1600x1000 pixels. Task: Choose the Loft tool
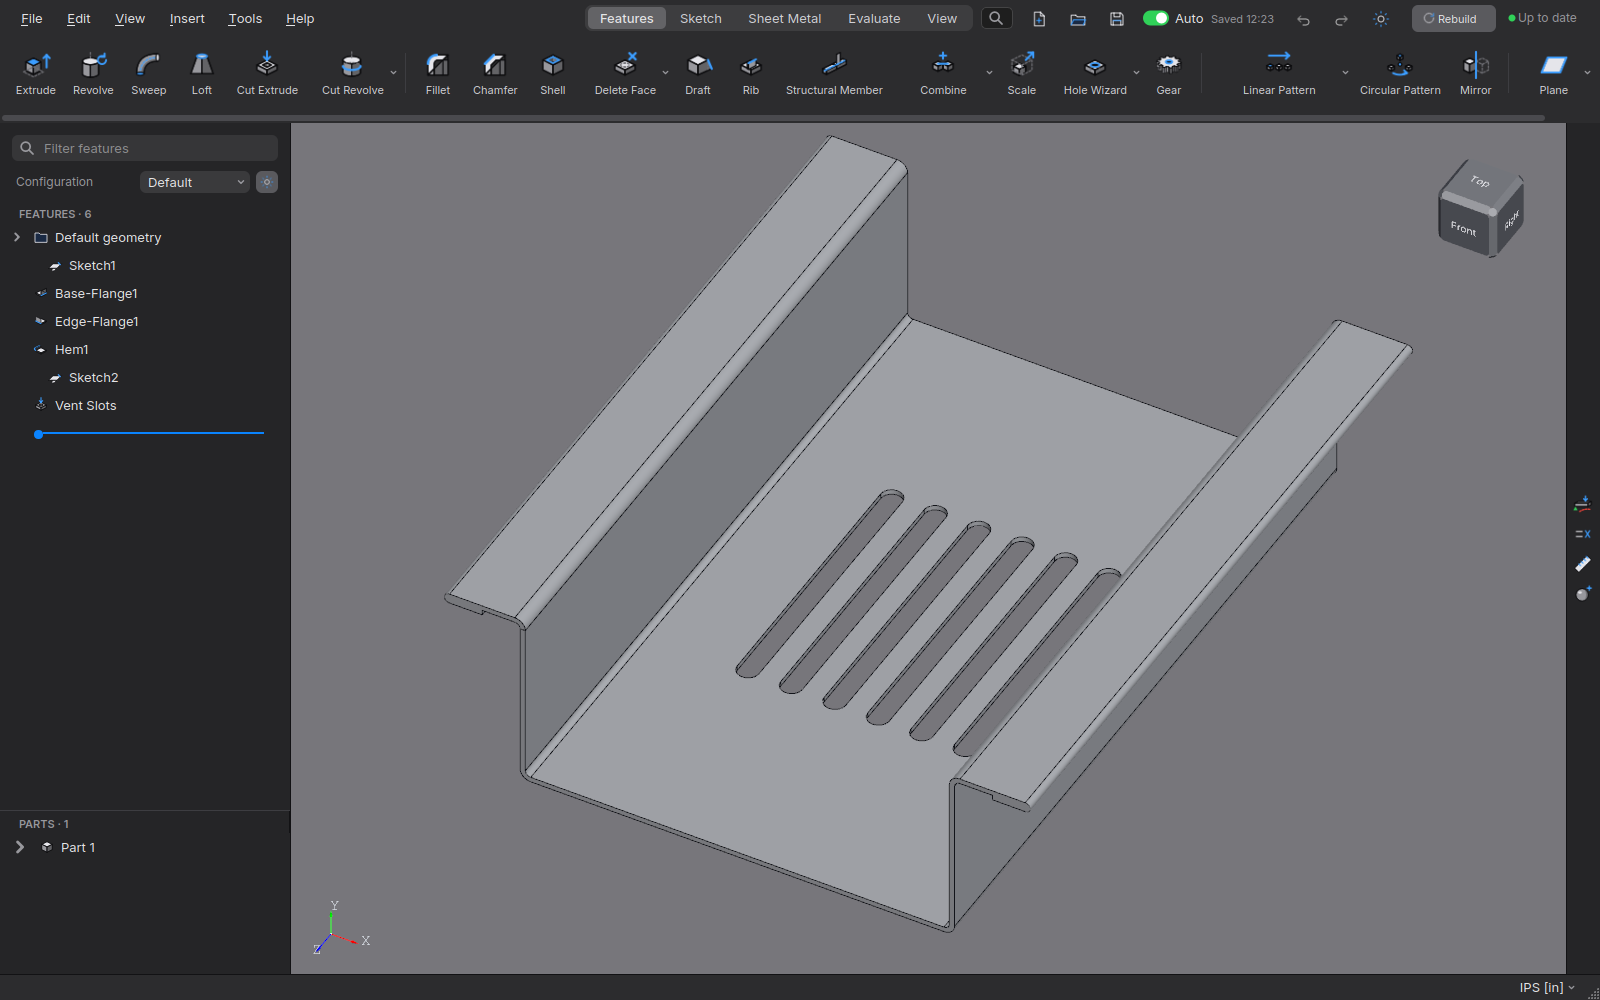click(x=202, y=74)
